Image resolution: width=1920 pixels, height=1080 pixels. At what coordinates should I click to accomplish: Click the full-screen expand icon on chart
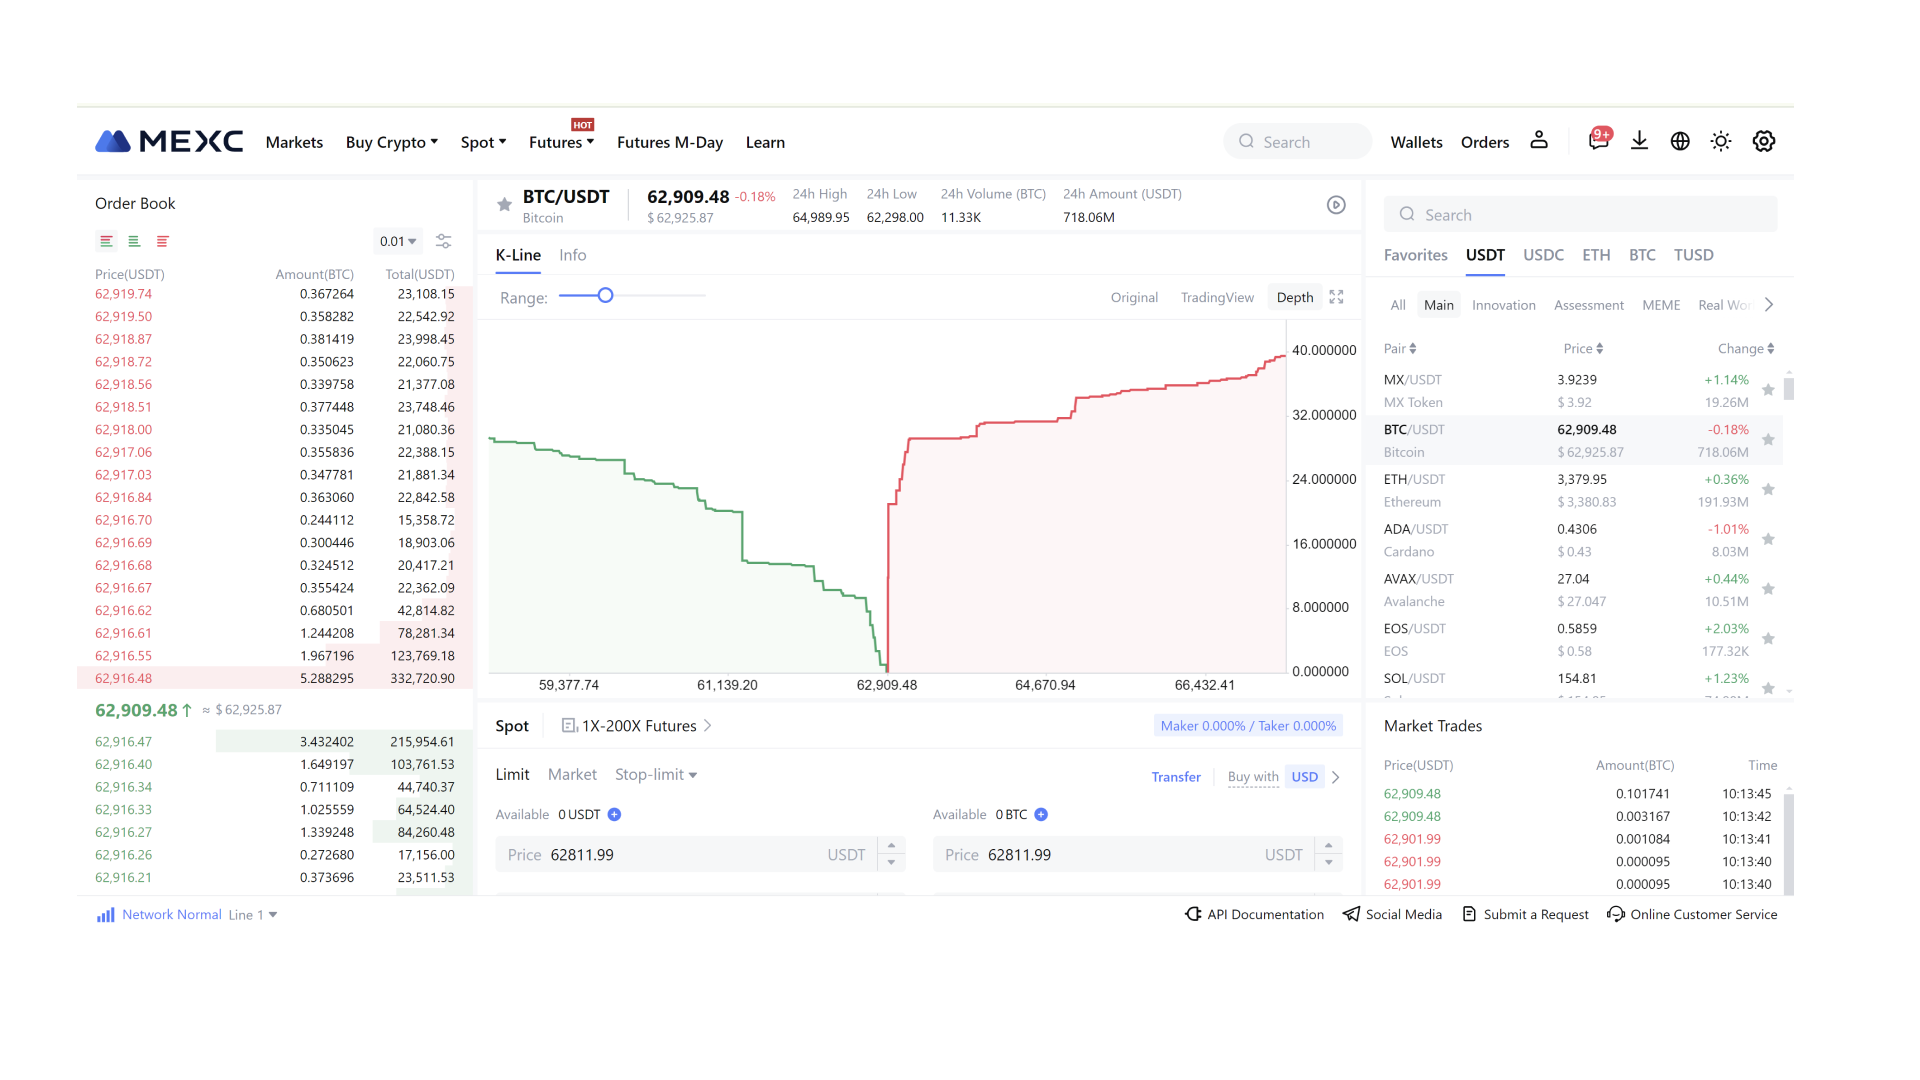coord(1337,295)
